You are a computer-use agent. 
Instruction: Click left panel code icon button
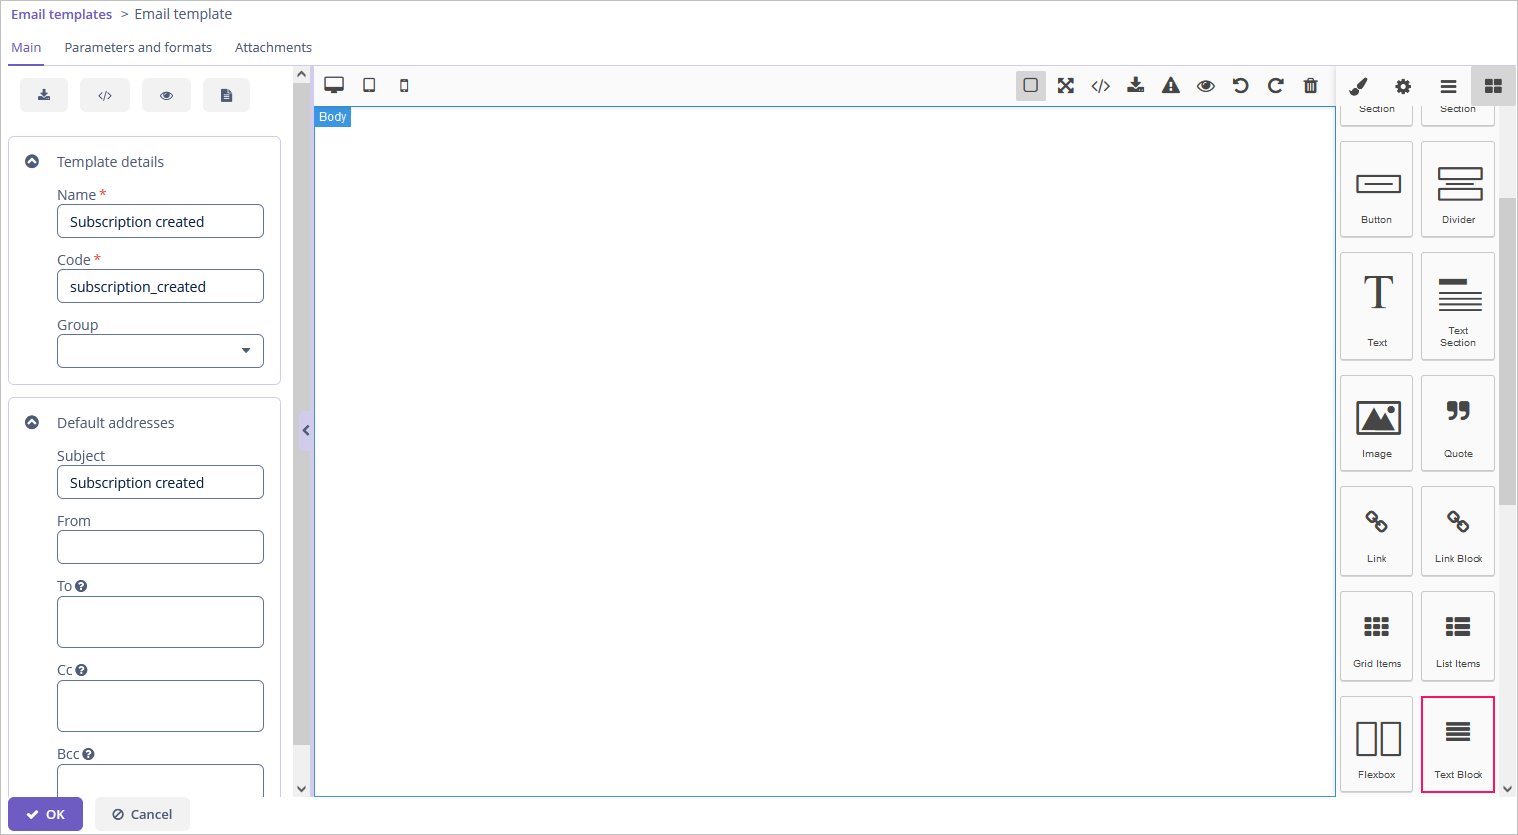105,95
